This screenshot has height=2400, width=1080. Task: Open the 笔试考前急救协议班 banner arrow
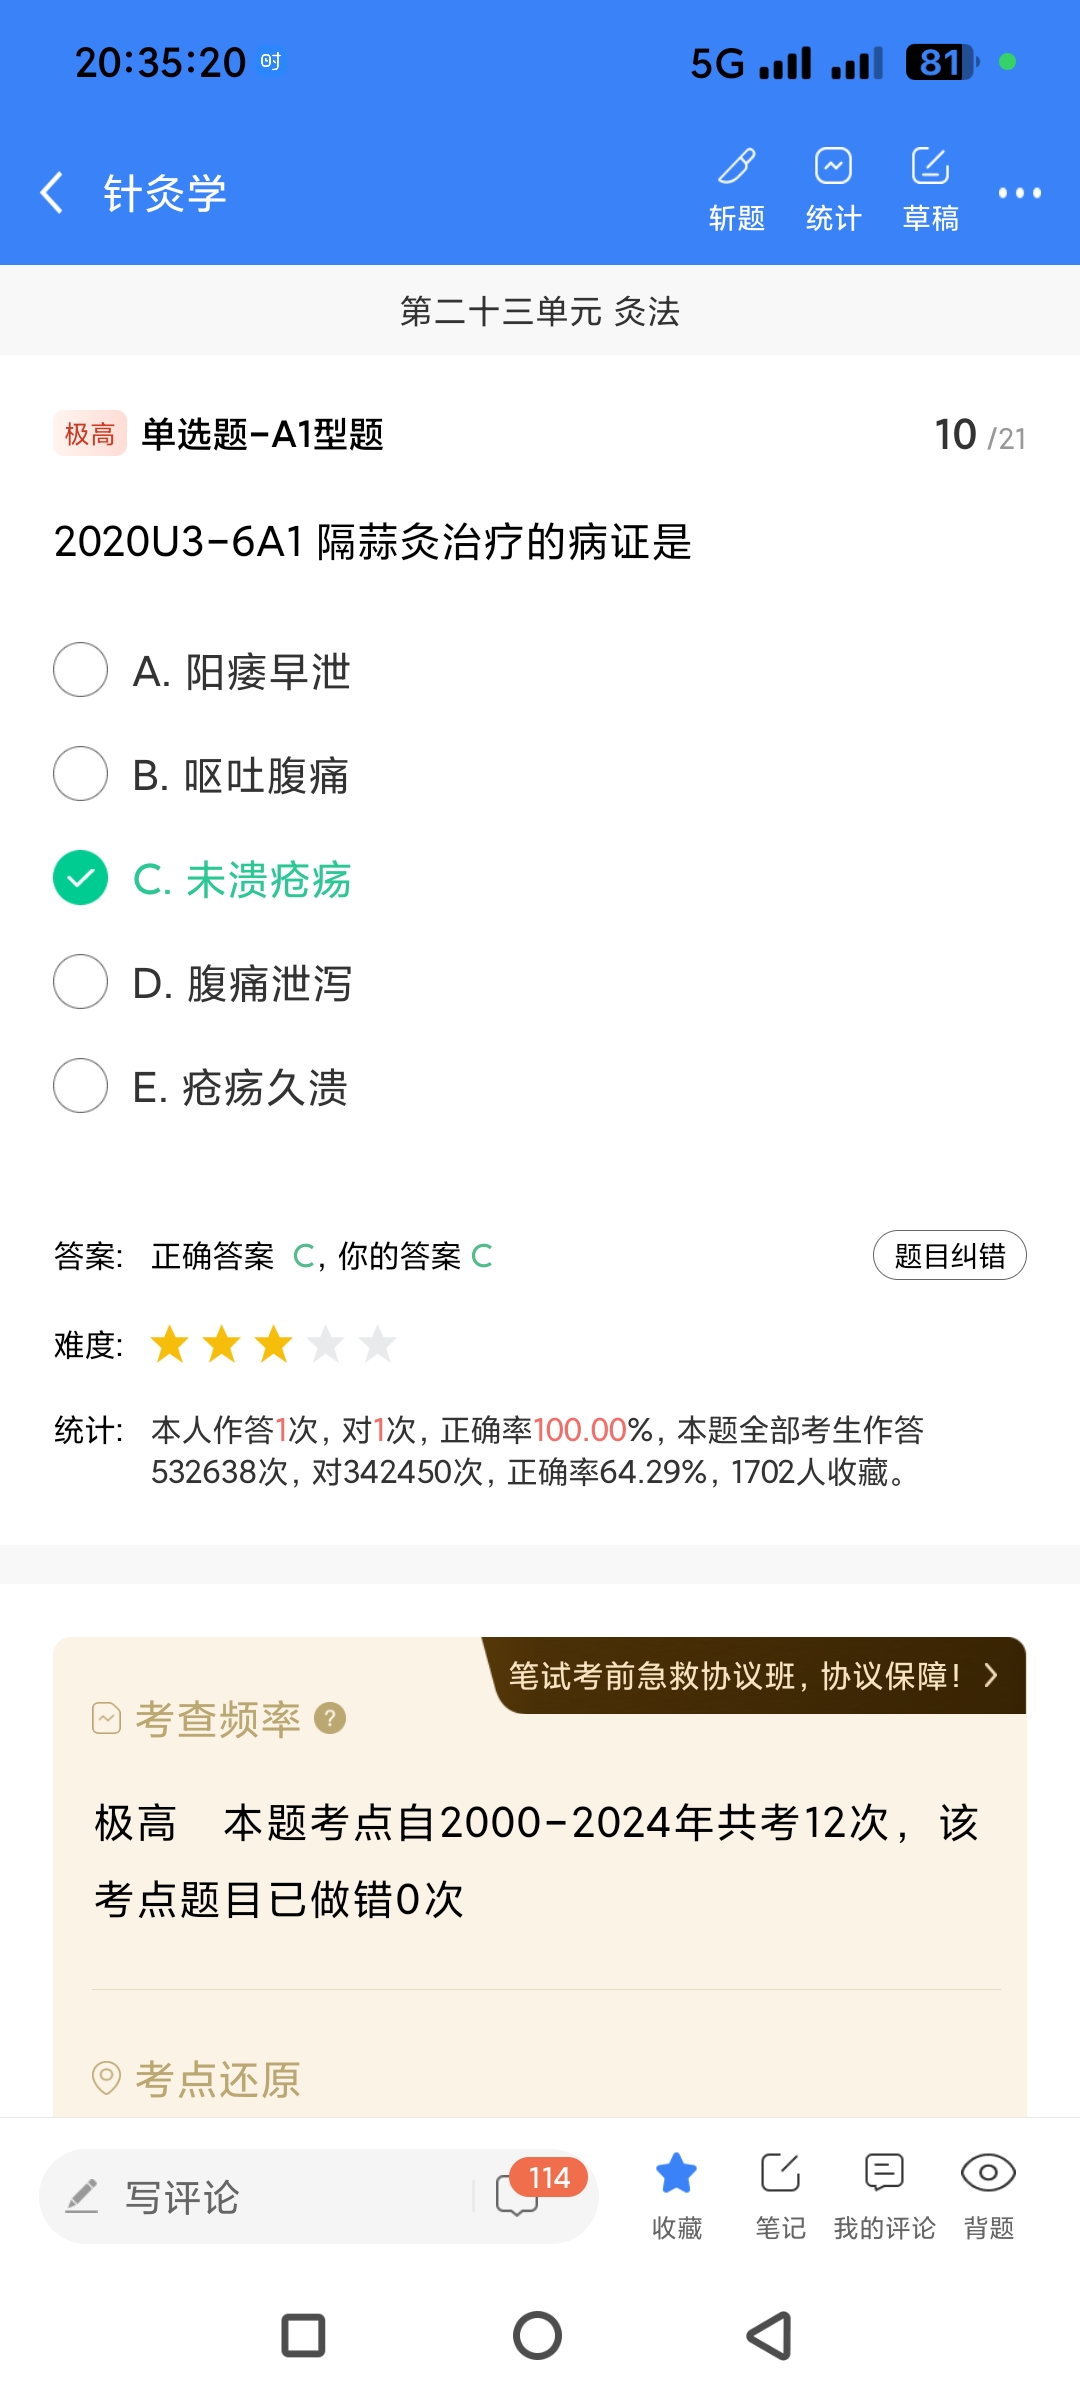tap(990, 1675)
